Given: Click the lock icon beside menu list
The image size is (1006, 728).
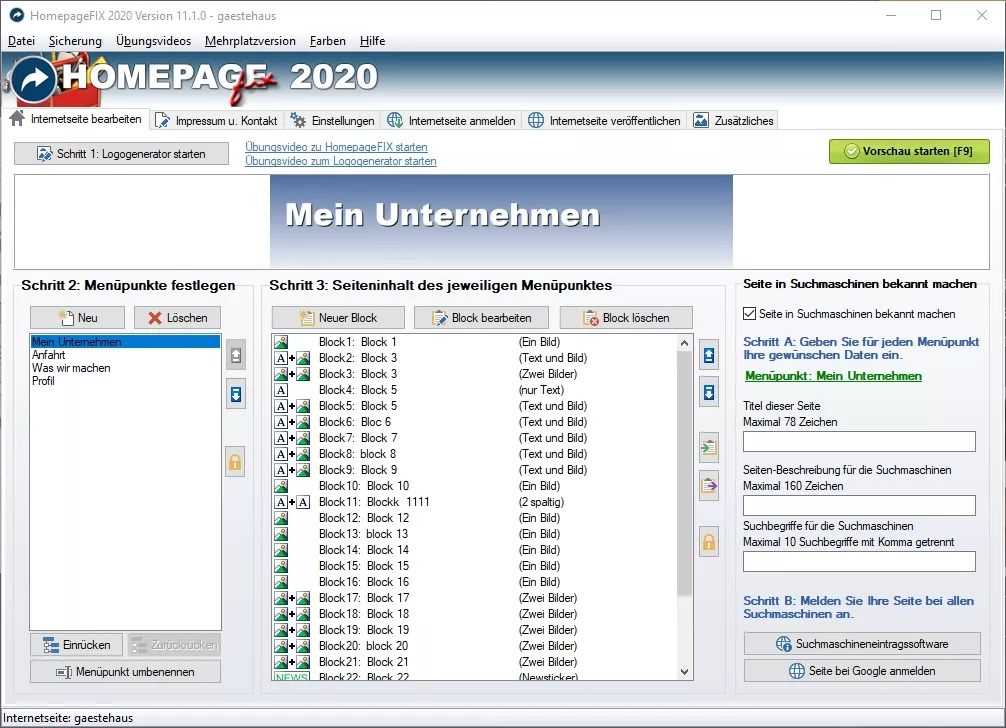Looking at the screenshot, I should tap(235, 462).
